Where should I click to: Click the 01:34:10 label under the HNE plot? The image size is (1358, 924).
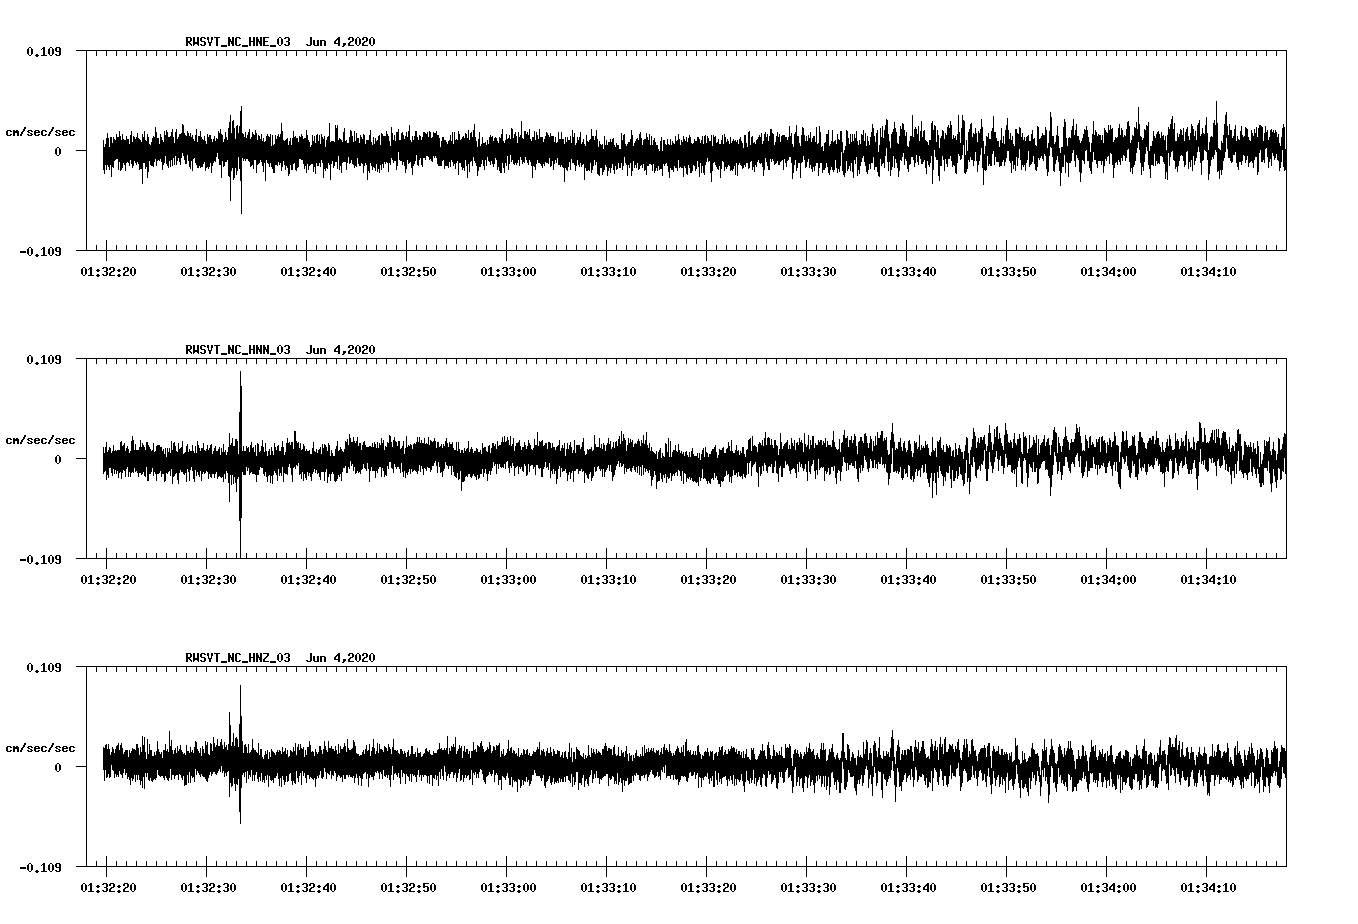[x=1208, y=271]
